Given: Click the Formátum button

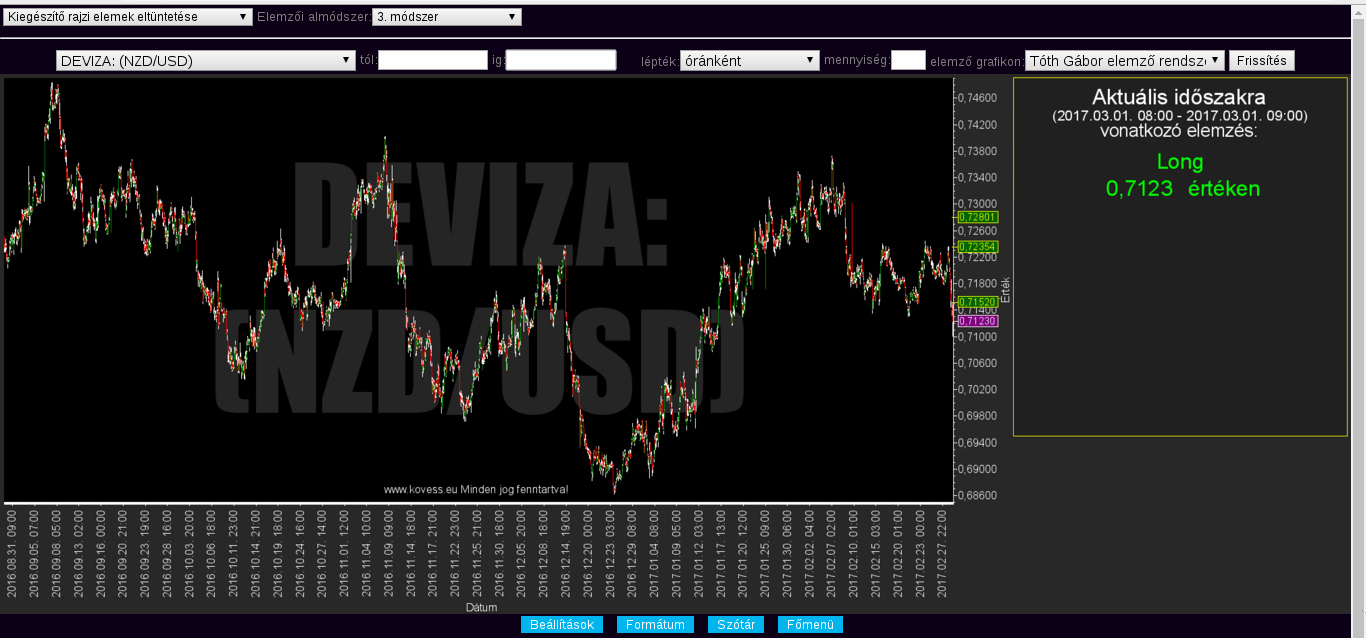Looking at the screenshot, I should tap(655, 625).
